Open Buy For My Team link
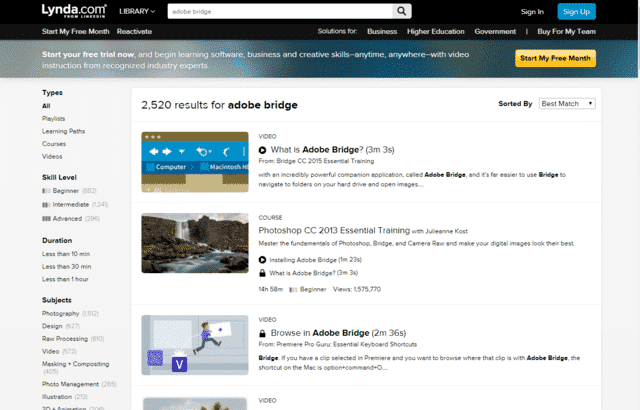The image size is (640, 410). 567,31
